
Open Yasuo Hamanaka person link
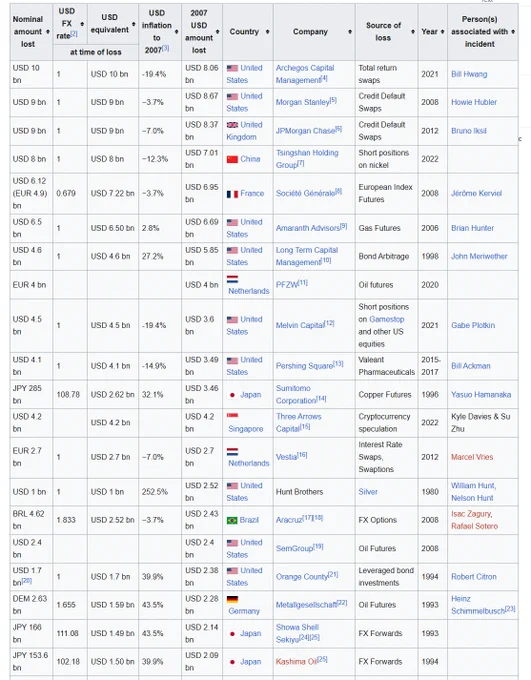481,395
